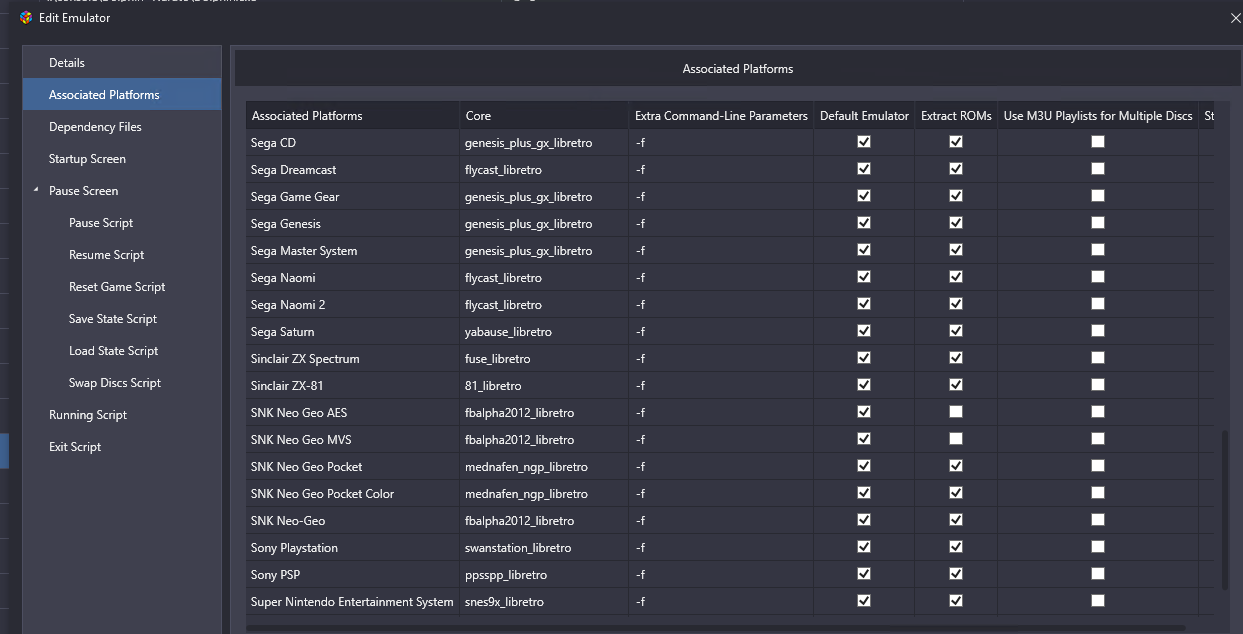
Task: Uncheck Extract ROMs for Sinclair ZX-81
Action: tap(956, 385)
